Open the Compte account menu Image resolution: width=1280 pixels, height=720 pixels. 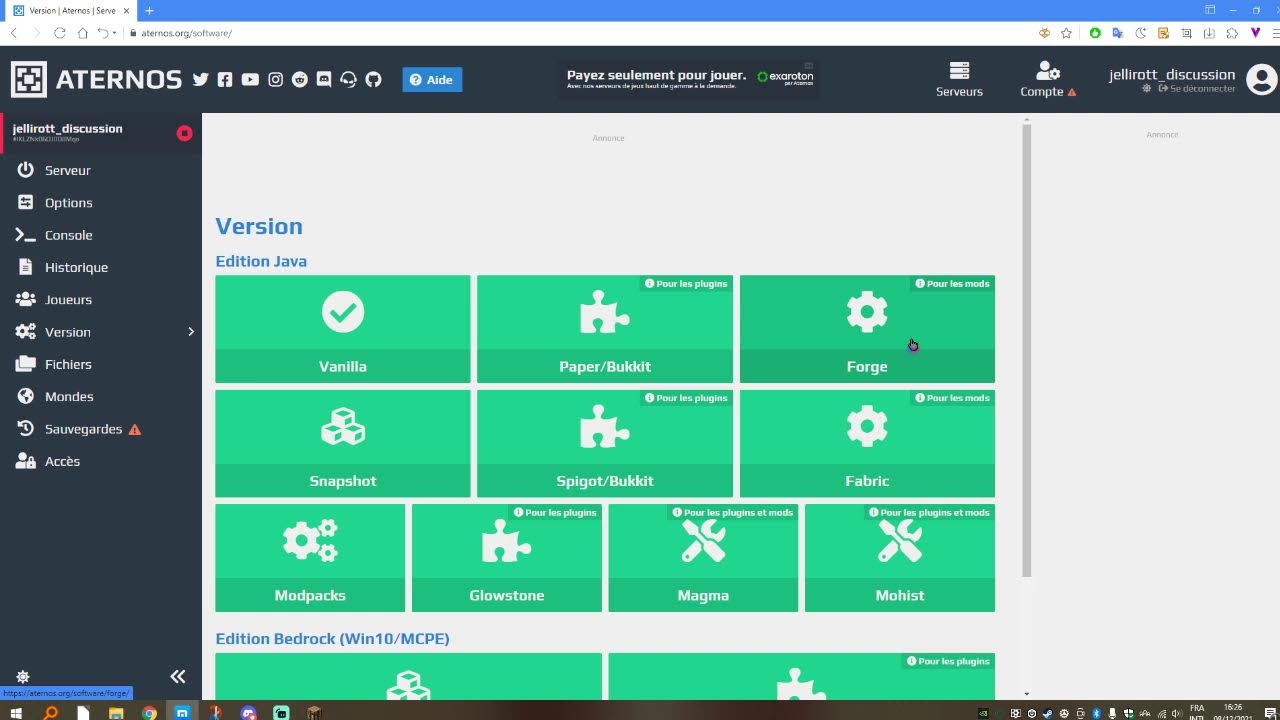(x=1048, y=80)
